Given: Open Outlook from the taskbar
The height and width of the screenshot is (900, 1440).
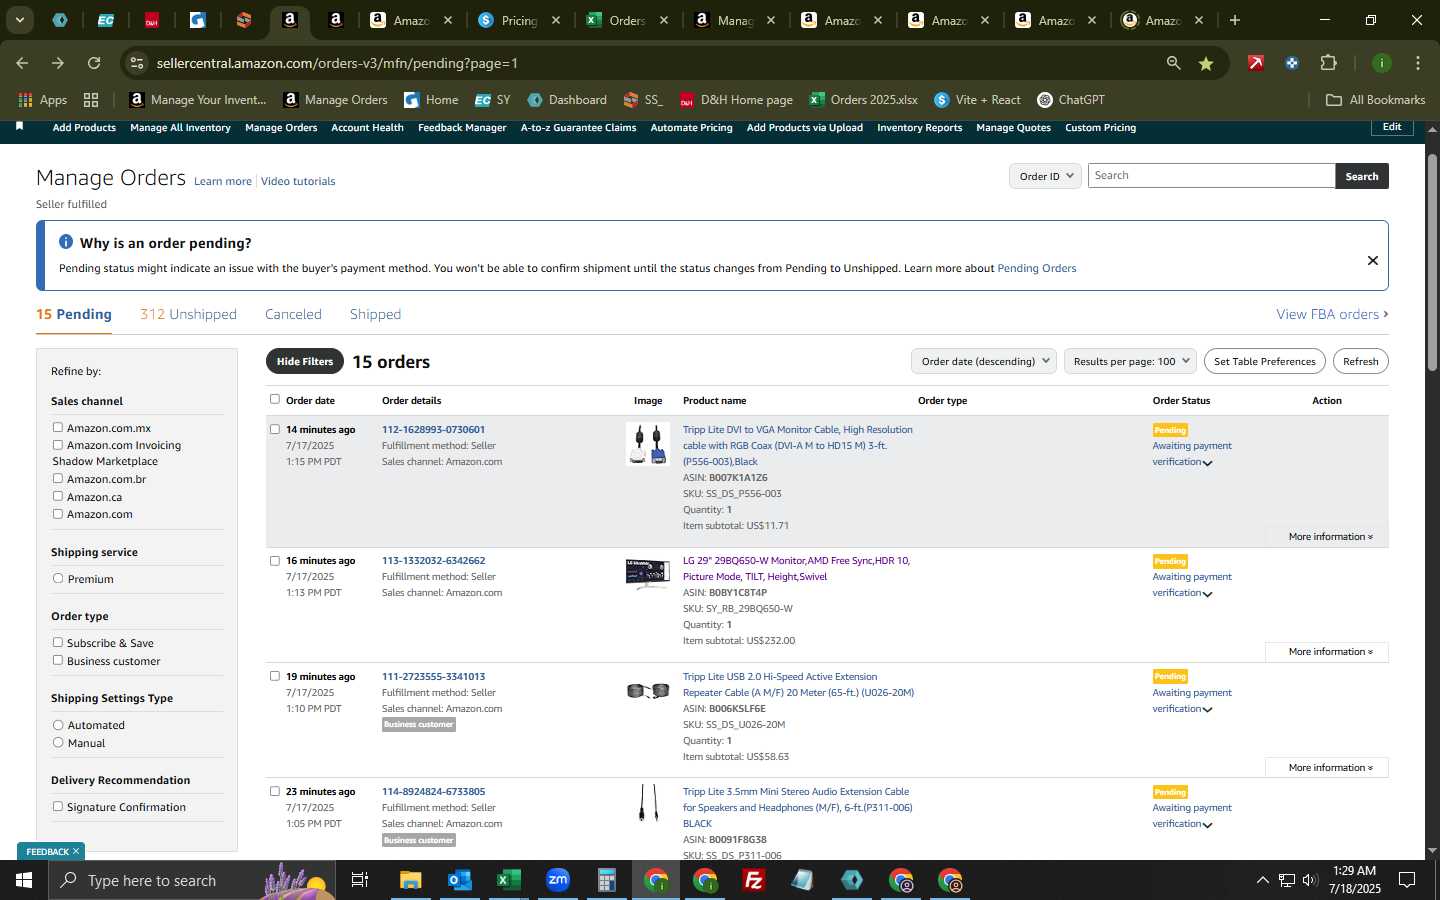Looking at the screenshot, I should click(x=459, y=880).
